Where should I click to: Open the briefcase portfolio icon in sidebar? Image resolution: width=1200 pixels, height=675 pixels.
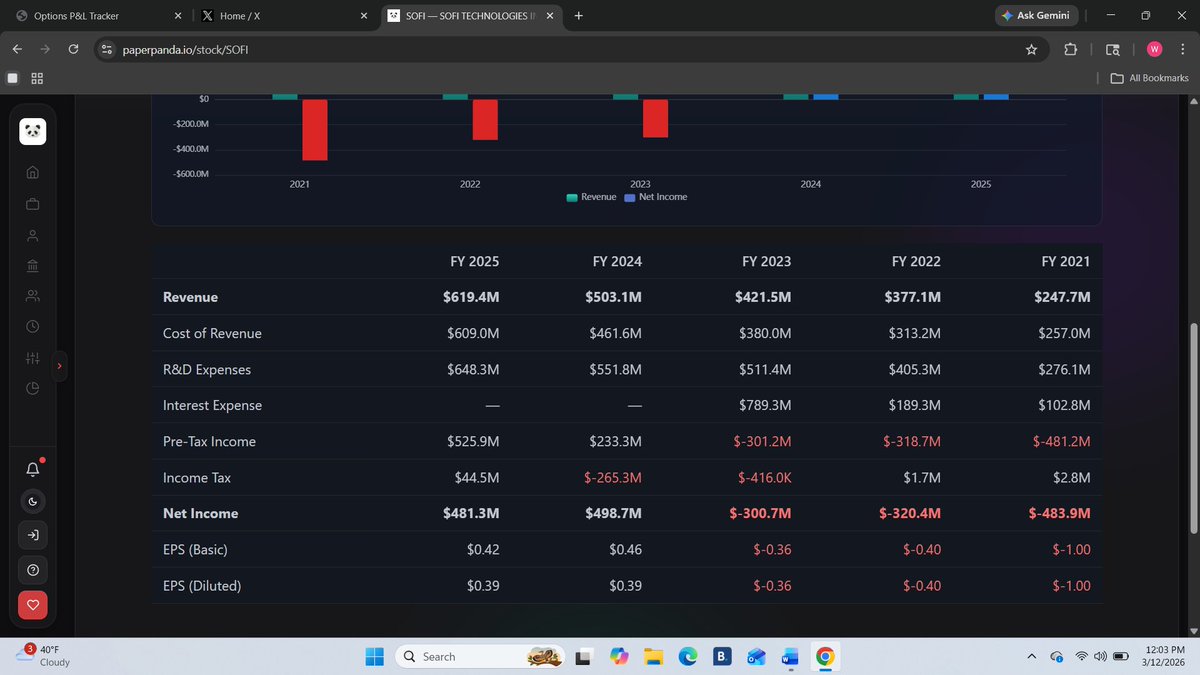point(33,204)
